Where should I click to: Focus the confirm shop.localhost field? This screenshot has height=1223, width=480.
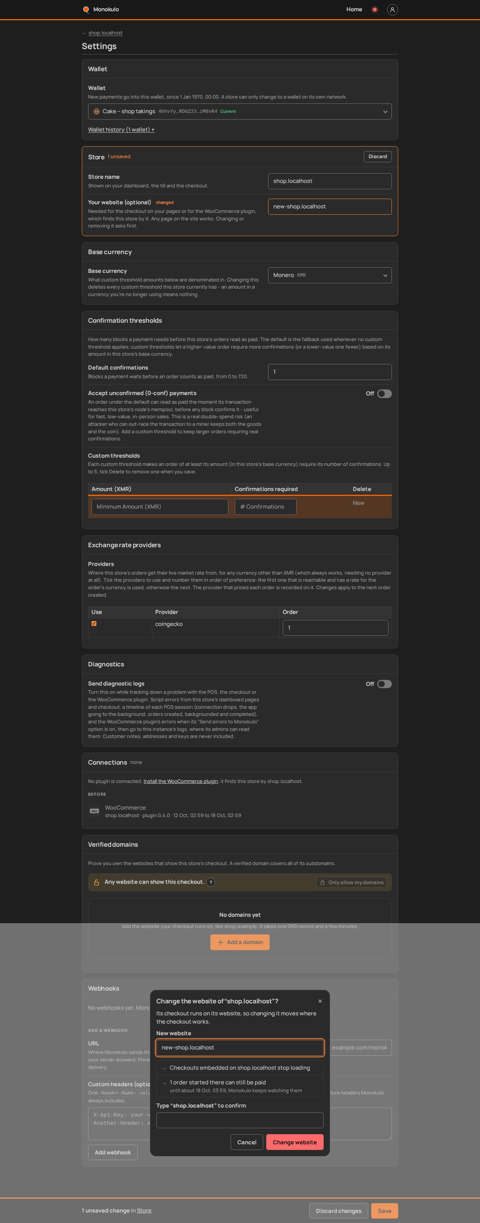[x=240, y=1121]
